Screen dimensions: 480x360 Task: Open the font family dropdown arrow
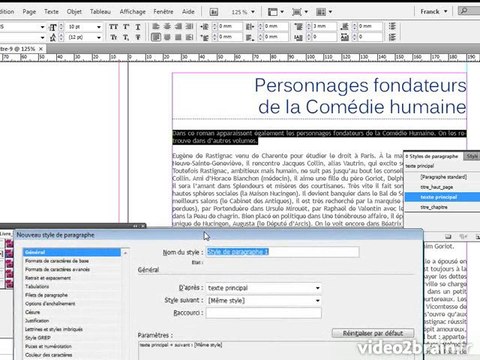[x=42, y=27]
